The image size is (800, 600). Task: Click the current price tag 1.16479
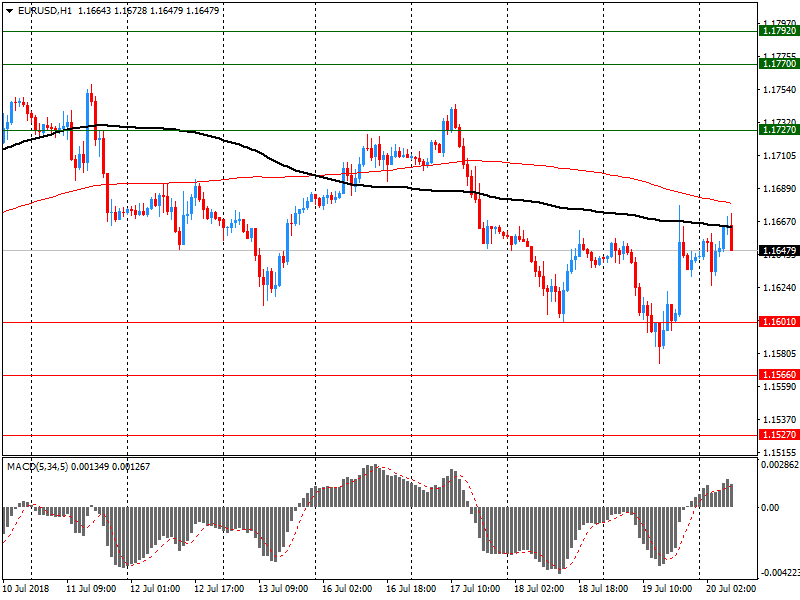click(x=779, y=251)
